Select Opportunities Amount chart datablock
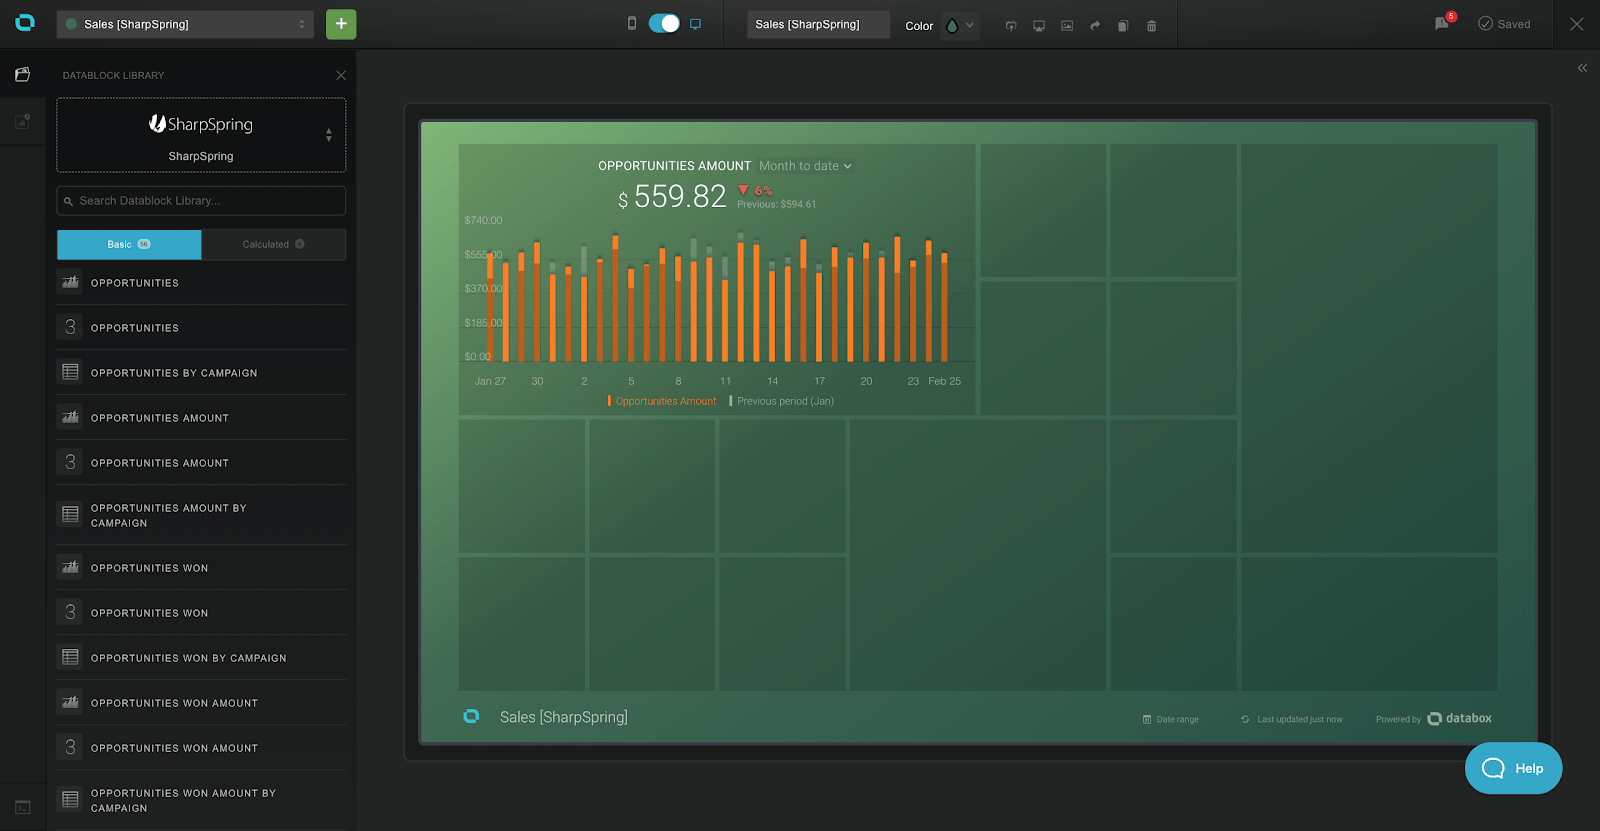This screenshot has height=831, width=1600. (x=201, y=417)
